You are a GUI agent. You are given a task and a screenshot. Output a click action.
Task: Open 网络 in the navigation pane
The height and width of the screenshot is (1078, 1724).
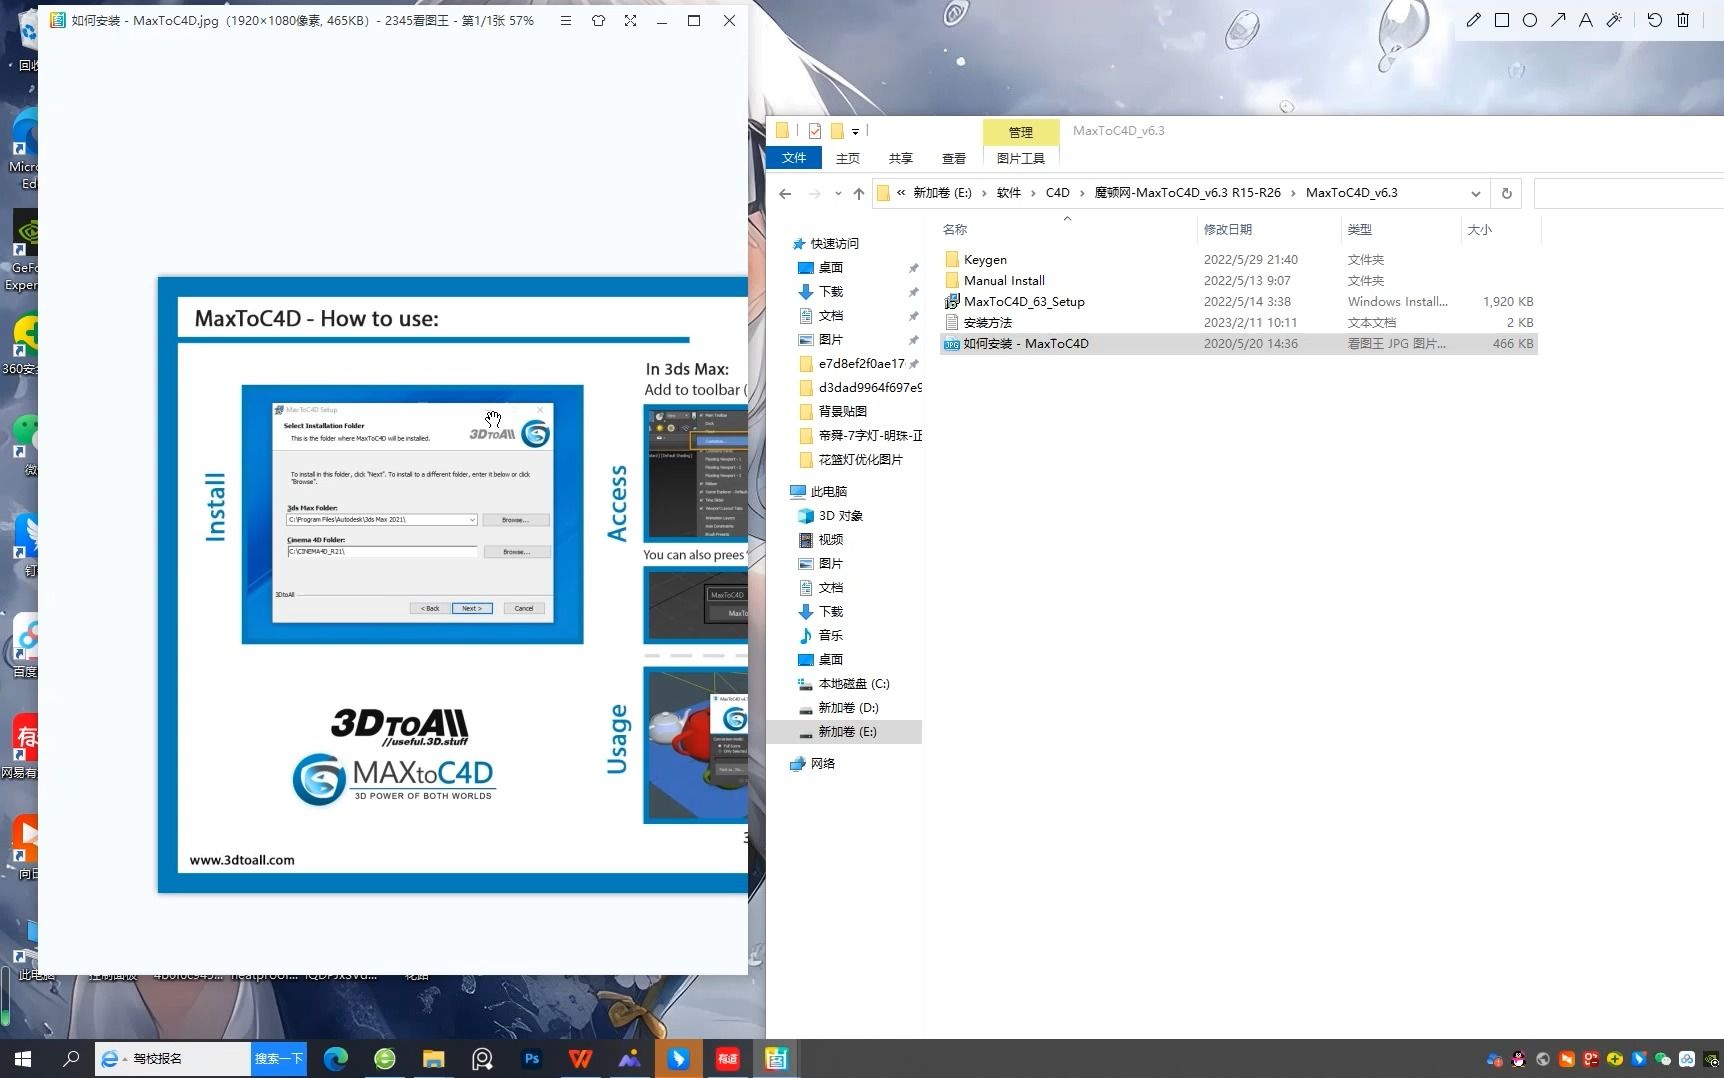(822, 764)
